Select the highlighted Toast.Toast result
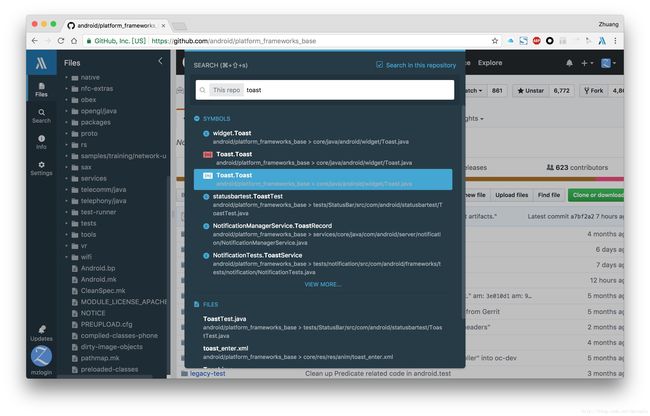 [323, 179]
